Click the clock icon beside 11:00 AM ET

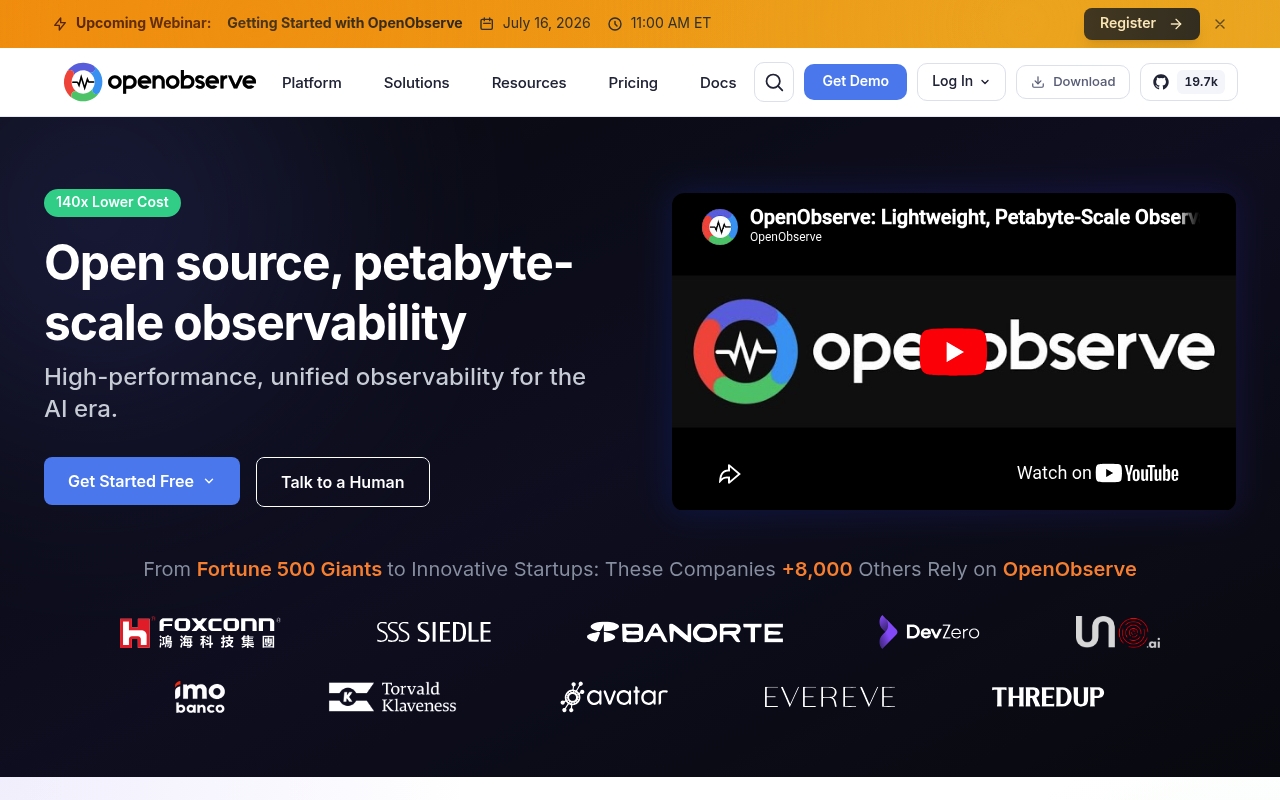click(615, 24)
